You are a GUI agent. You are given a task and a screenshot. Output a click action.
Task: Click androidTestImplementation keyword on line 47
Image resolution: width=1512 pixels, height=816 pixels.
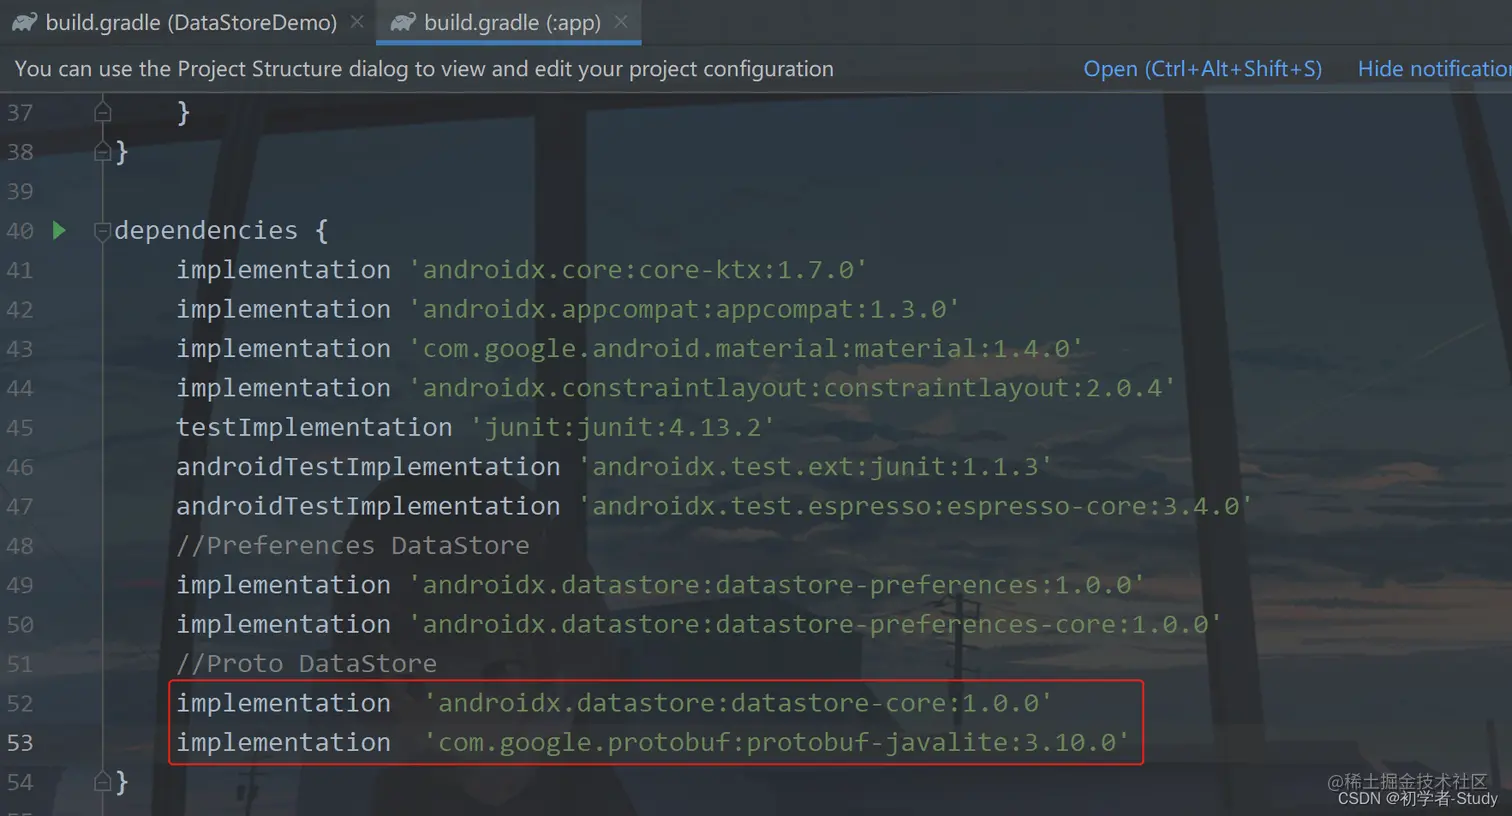[x=368, y=506]
